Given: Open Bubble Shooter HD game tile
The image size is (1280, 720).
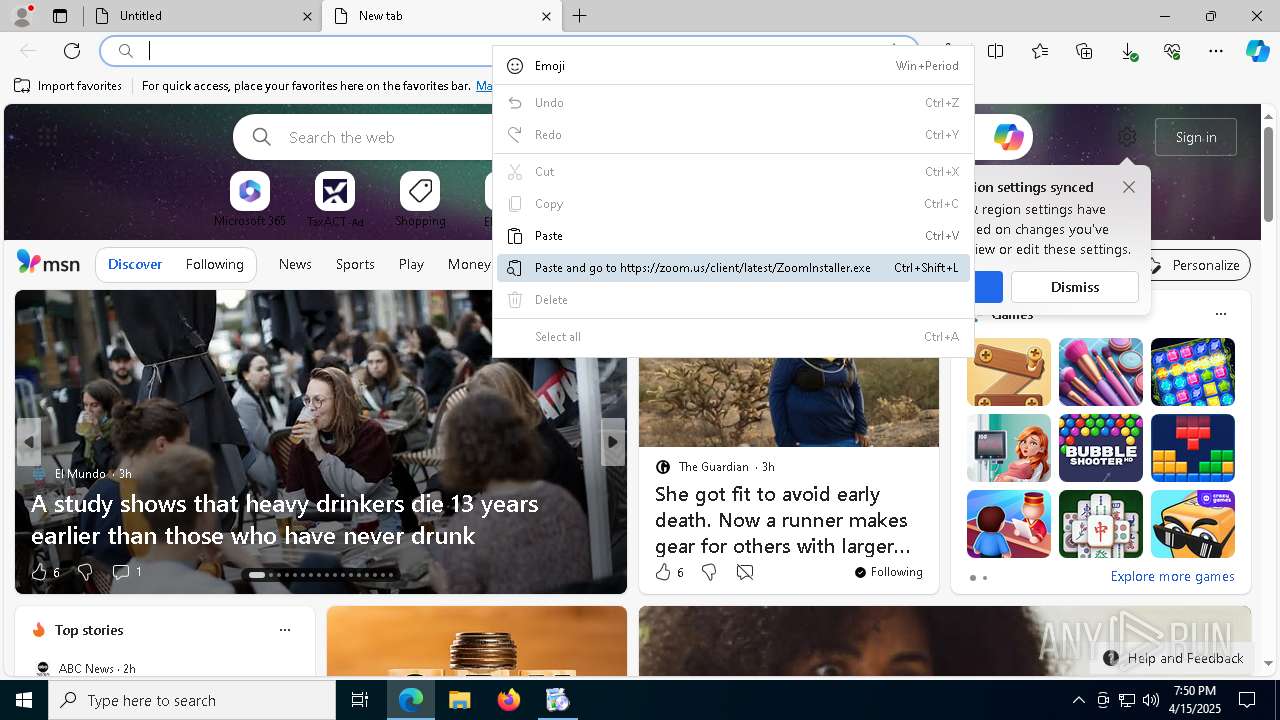Looking at the screenshot, I should 1101,448.
